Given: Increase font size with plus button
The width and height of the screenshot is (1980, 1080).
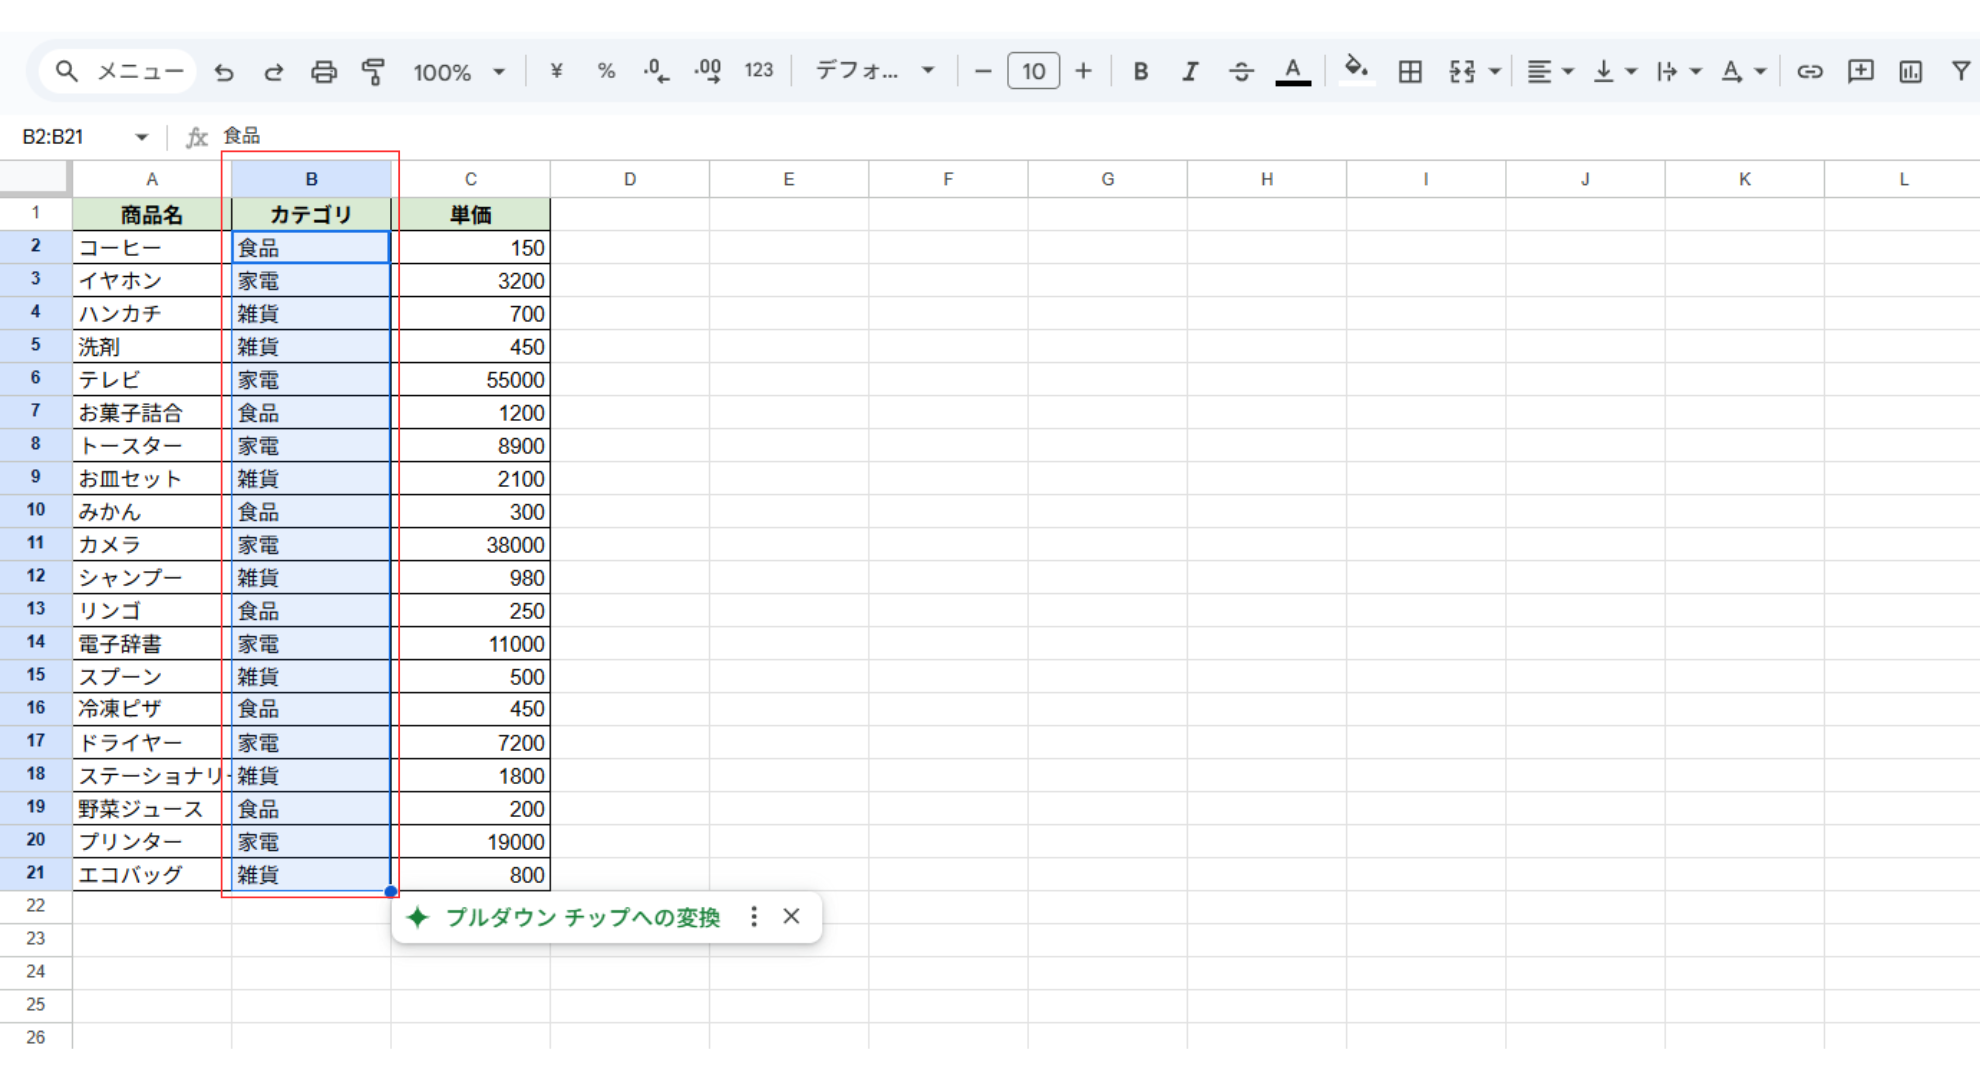Looking at the screenshot, I should pyautogui.click(x=1083, y=72).
